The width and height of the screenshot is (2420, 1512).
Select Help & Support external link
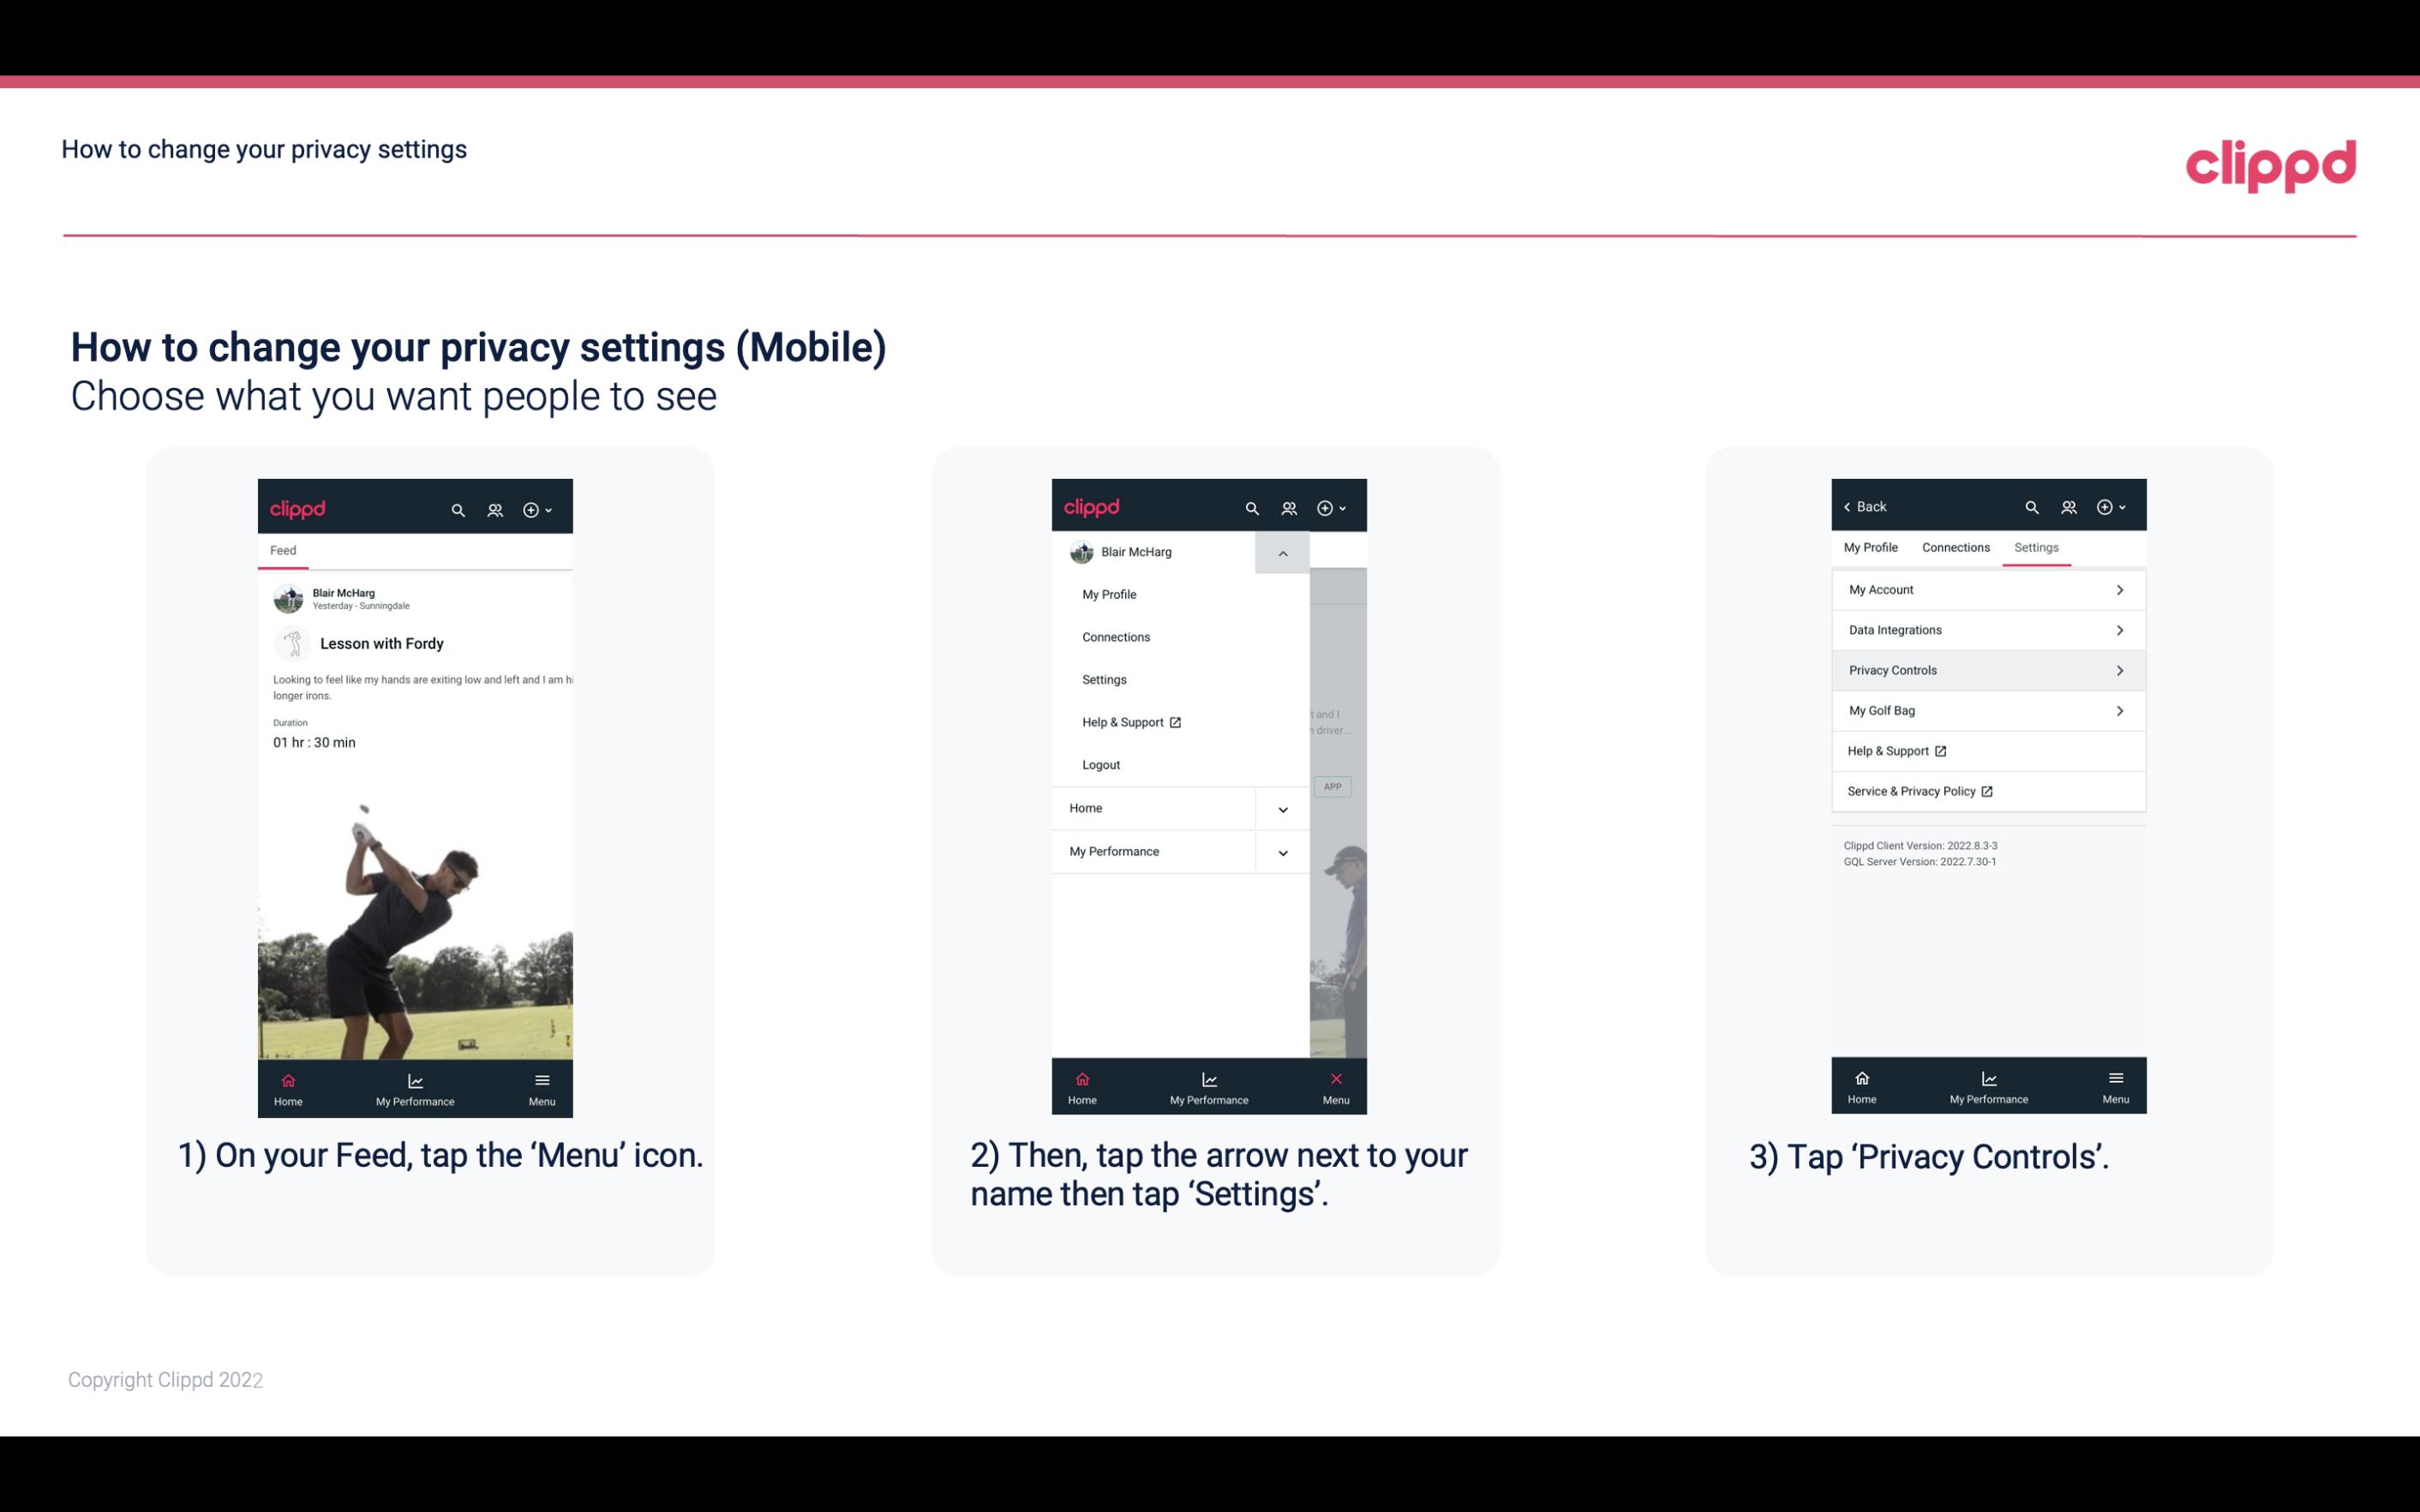(1896, 750)
